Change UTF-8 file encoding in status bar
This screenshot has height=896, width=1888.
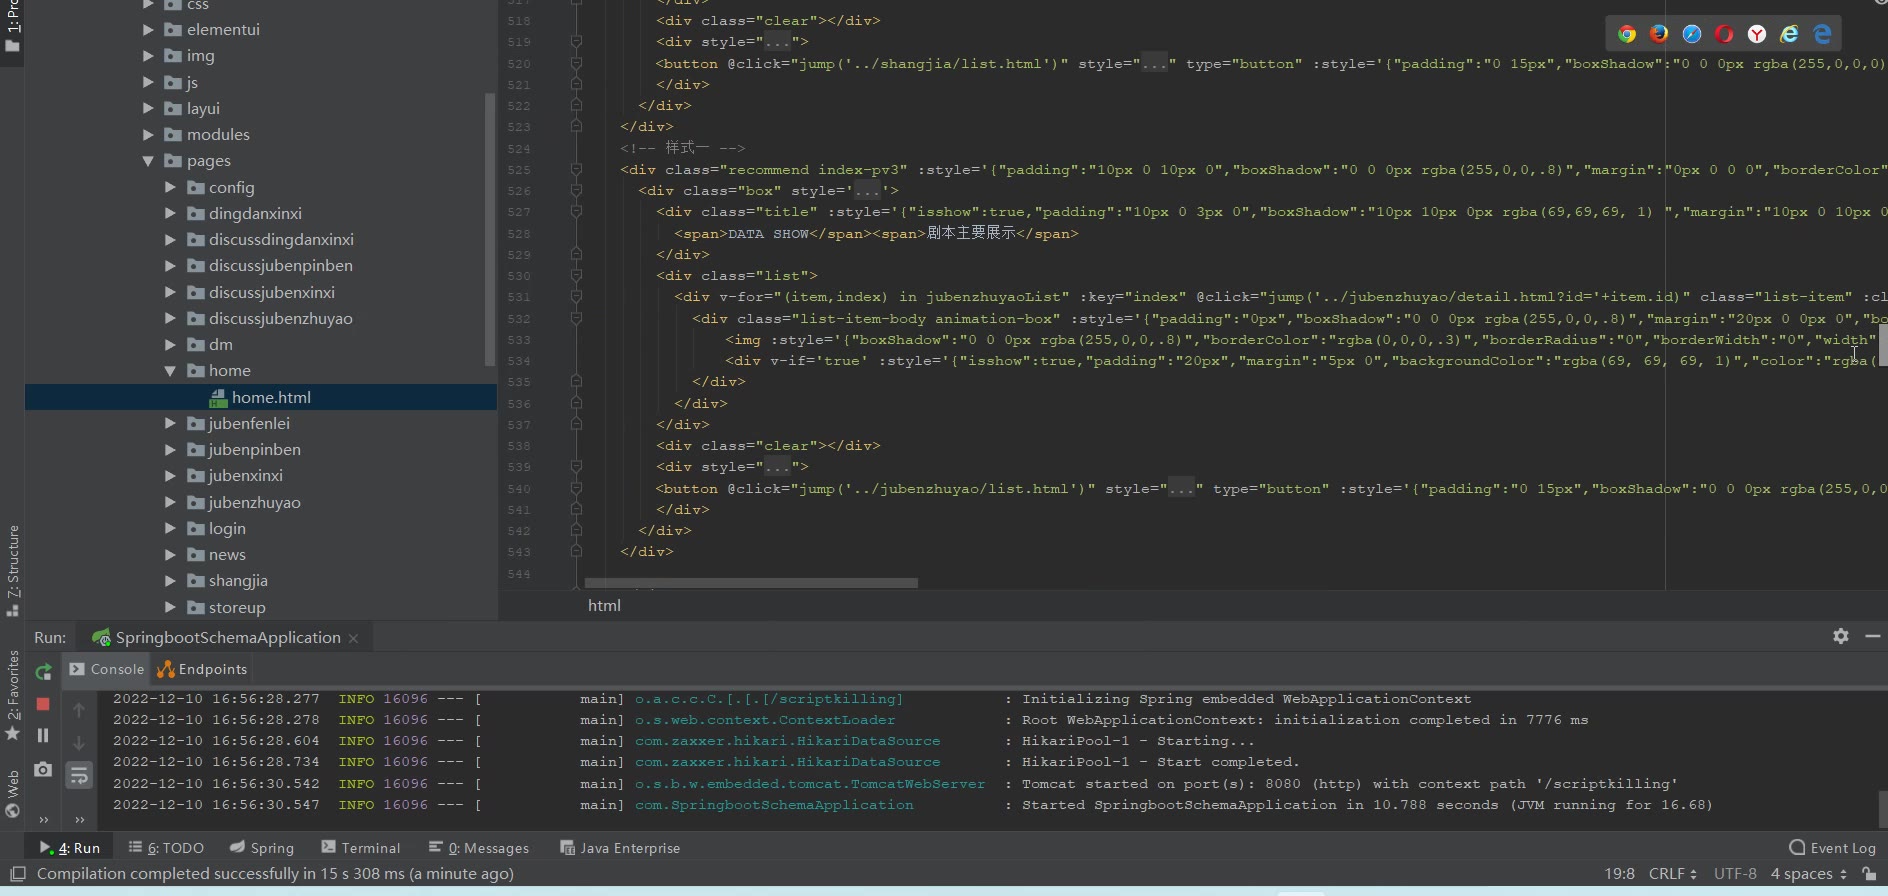point(1735,874)
